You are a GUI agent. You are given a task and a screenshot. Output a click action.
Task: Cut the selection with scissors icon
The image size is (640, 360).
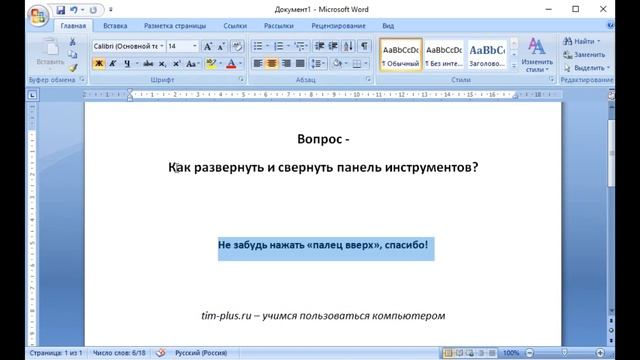(x=73, y=42)
